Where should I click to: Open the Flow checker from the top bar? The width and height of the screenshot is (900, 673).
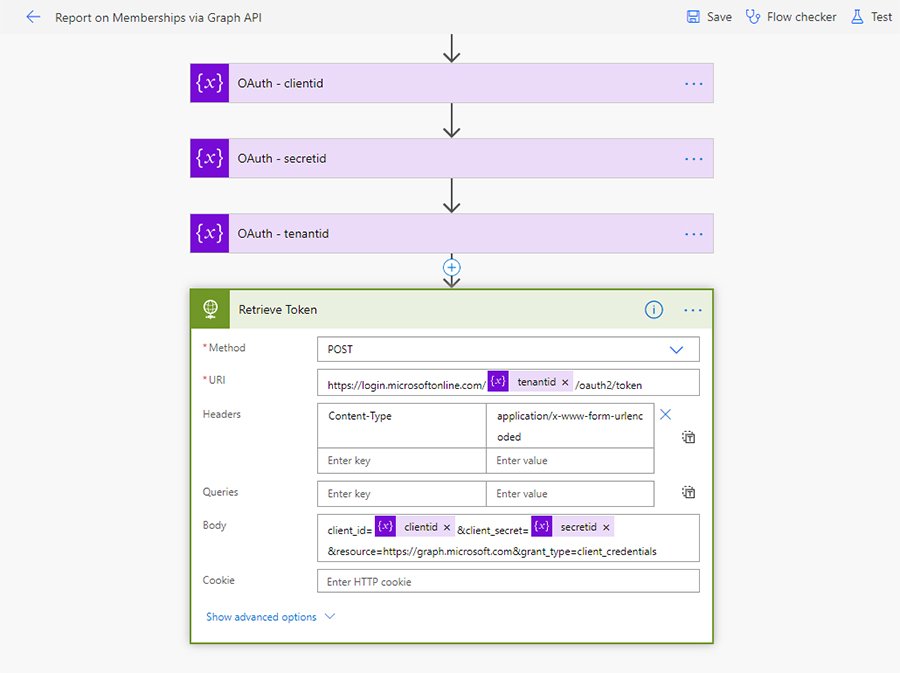click(791, 16)
